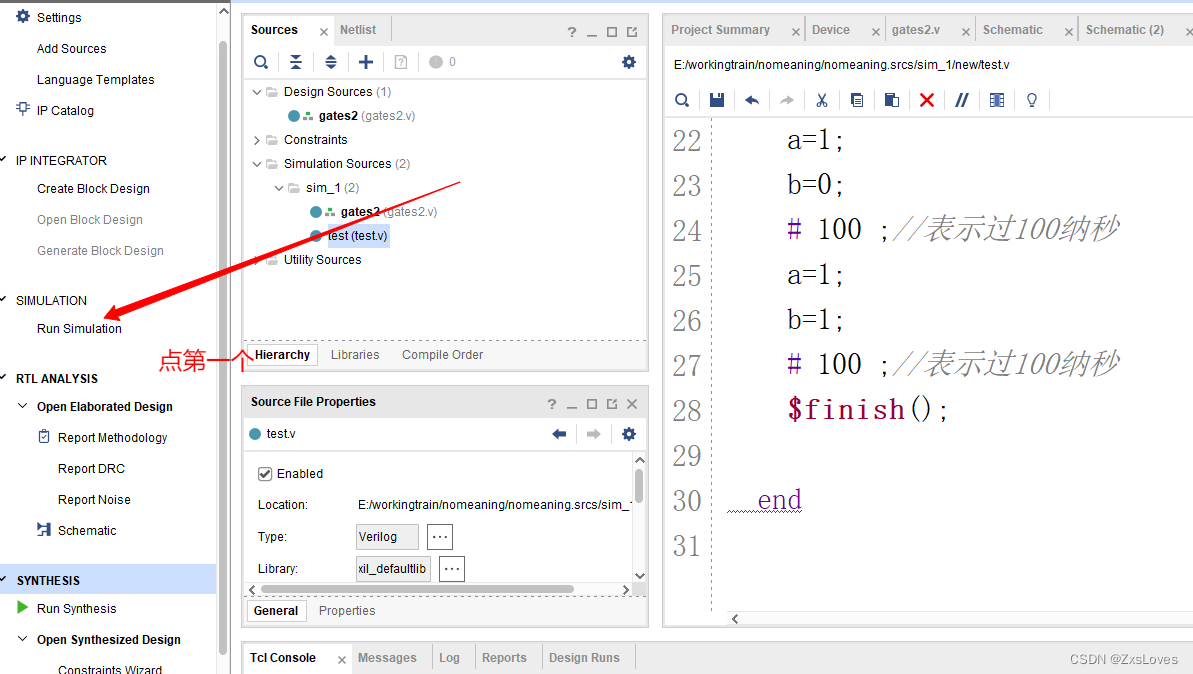Open Sources panel settings gear
Screen dimensions: 1193x674
point(628,62)
